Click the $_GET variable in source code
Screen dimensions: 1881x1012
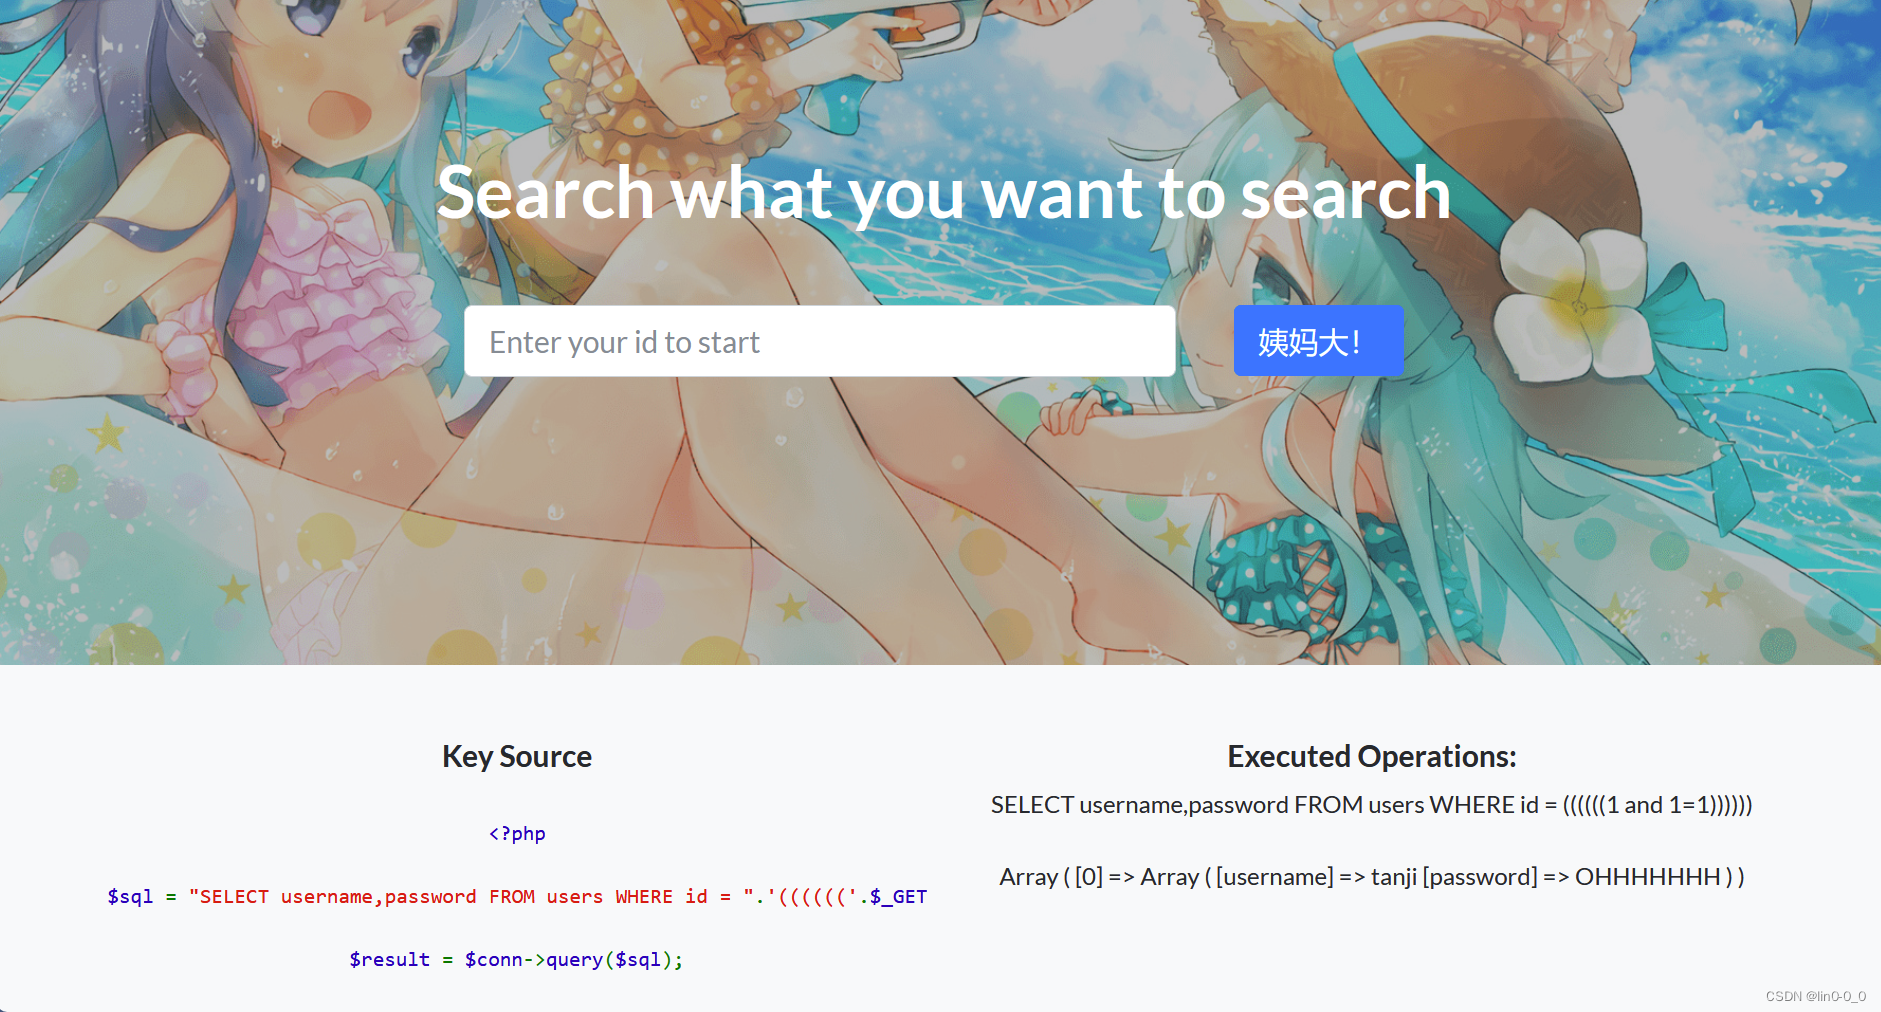point(898,897)
